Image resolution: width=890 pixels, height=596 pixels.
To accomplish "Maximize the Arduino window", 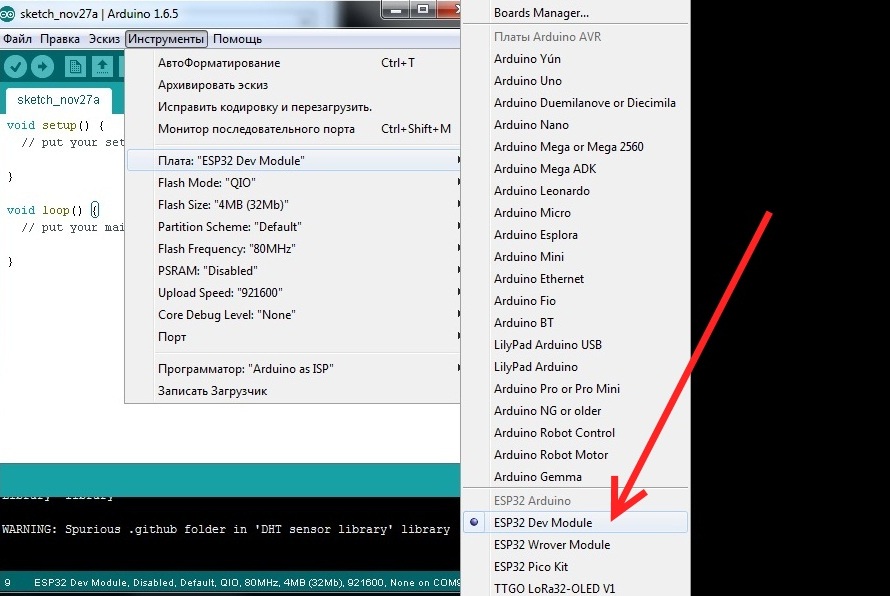I will tap(423, 10).
